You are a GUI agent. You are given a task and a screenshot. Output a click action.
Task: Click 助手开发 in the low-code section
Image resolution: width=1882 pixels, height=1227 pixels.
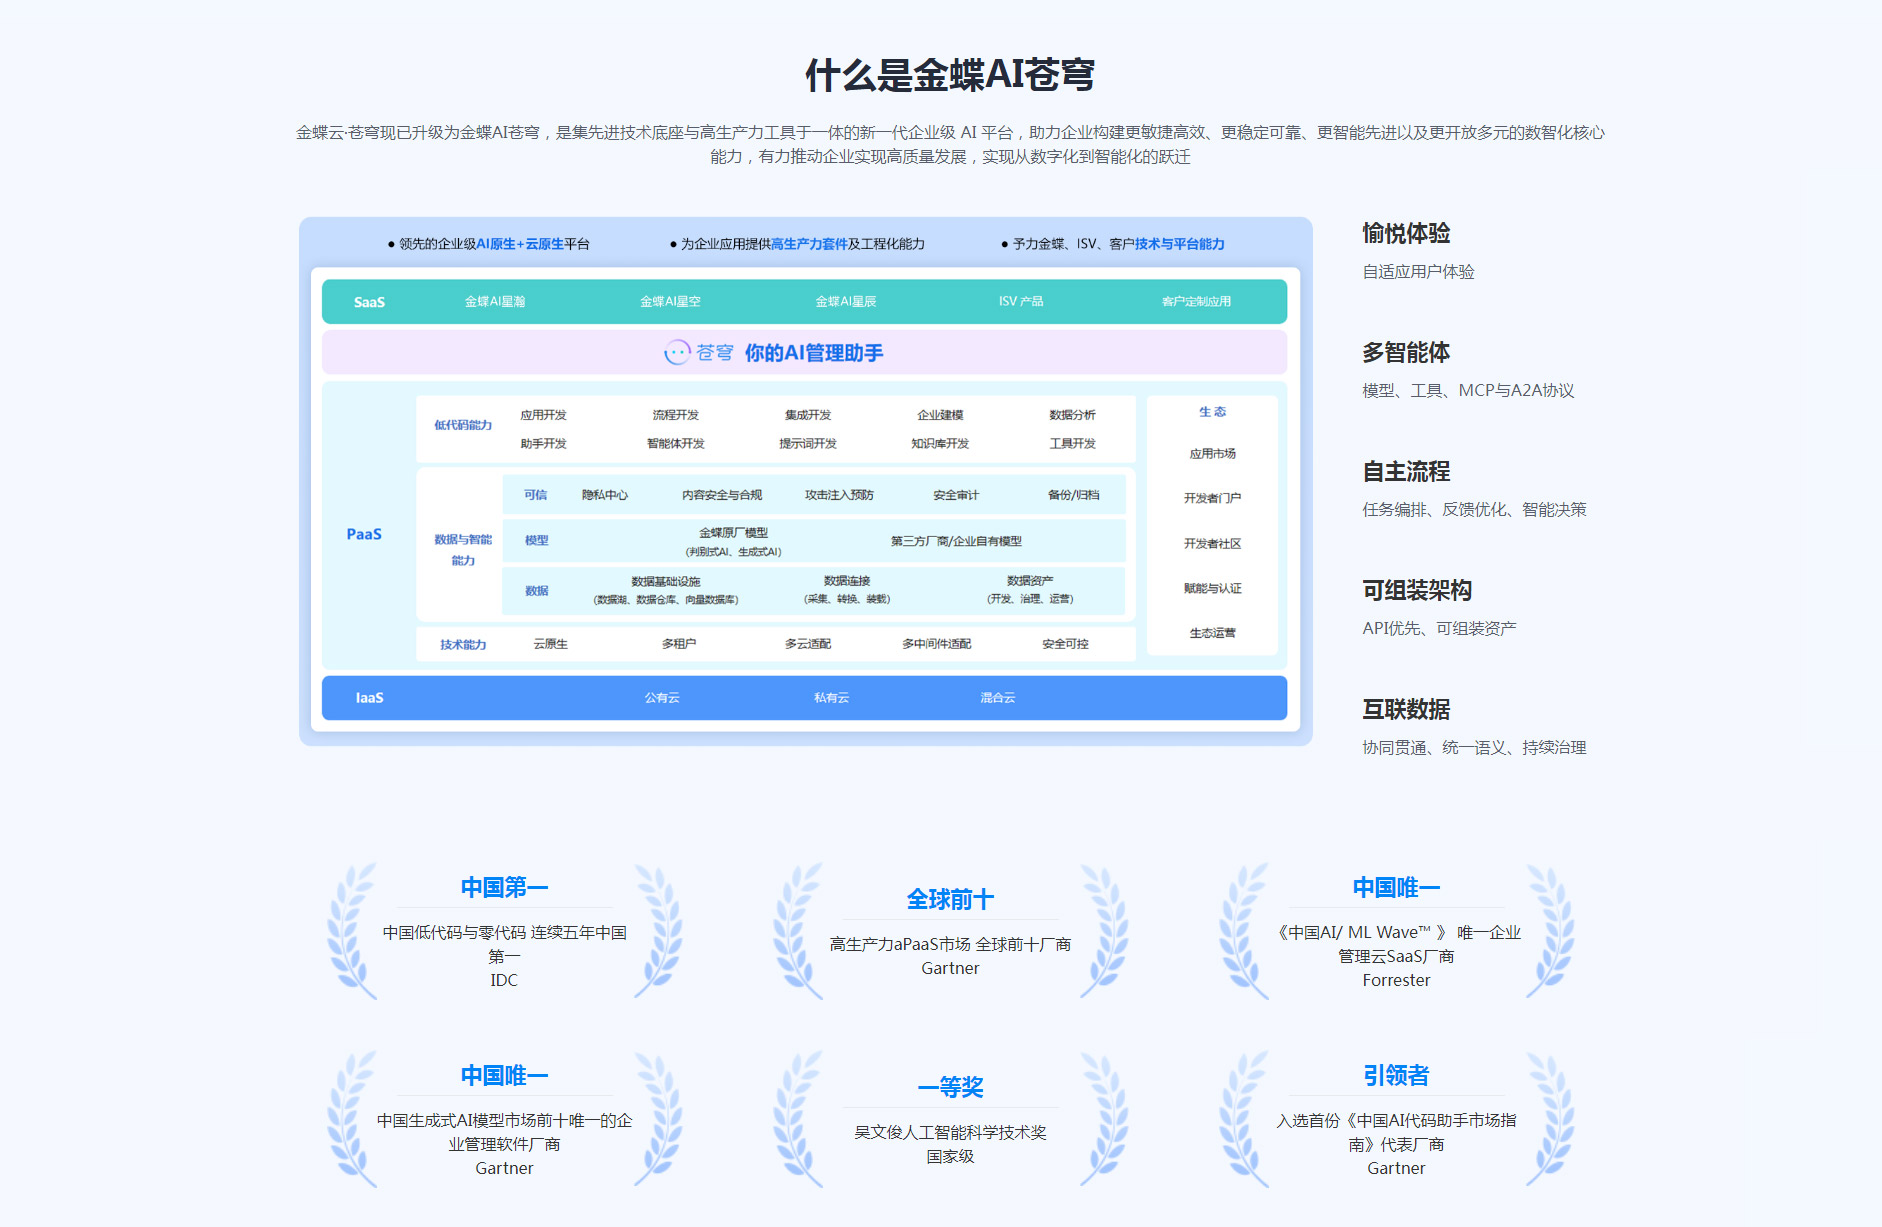click(x=544, y=444)
